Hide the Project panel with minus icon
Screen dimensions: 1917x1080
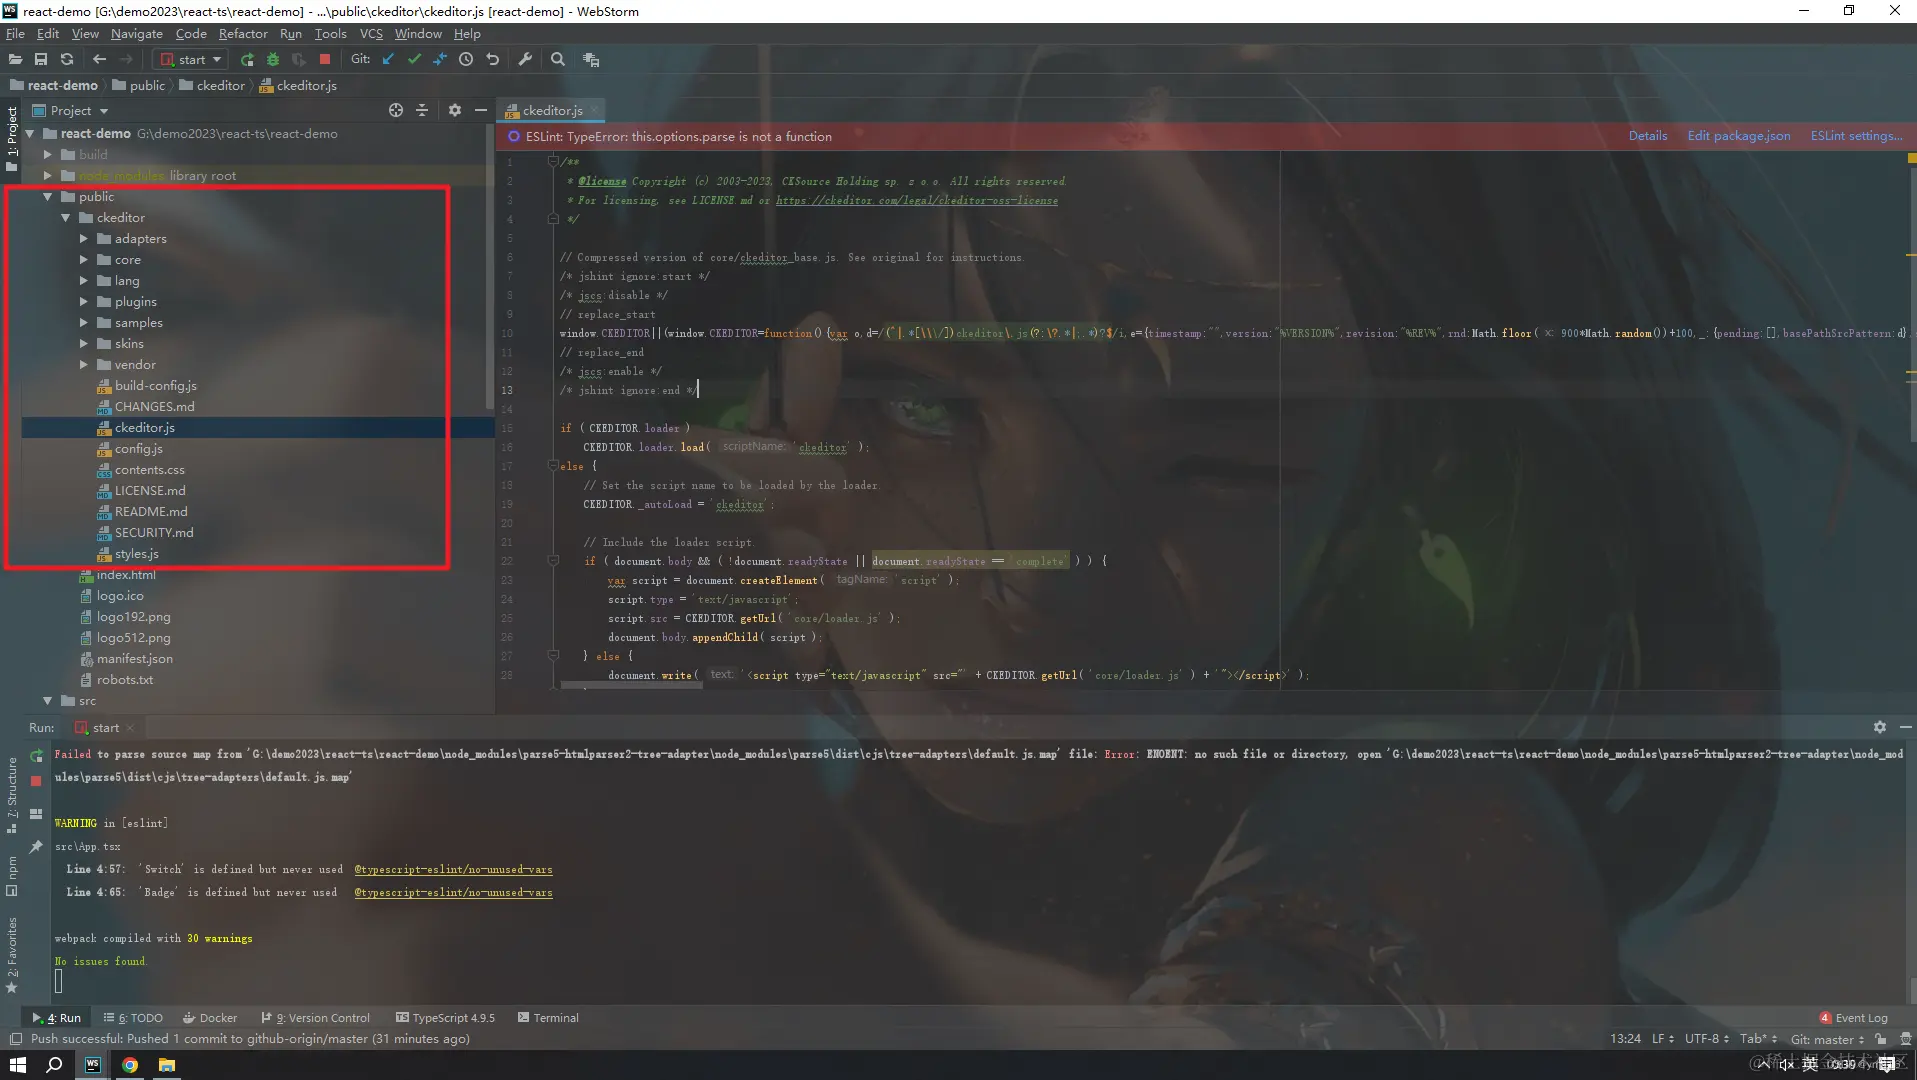(481, 110)
